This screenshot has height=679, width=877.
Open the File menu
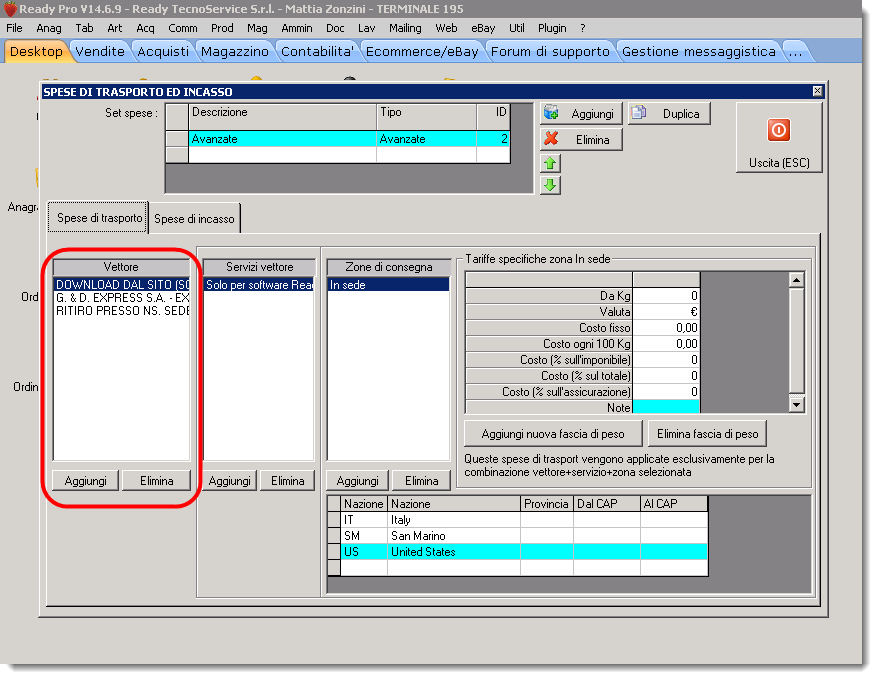coord(15,28)
